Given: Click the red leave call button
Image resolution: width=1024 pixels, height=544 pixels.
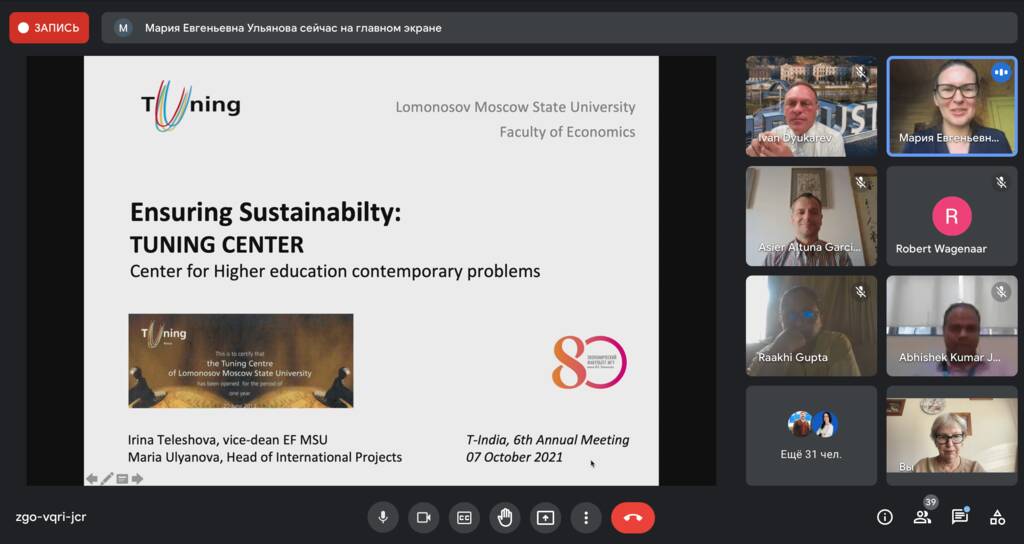Looking at the screenshot, I should (x=633, y=518).
